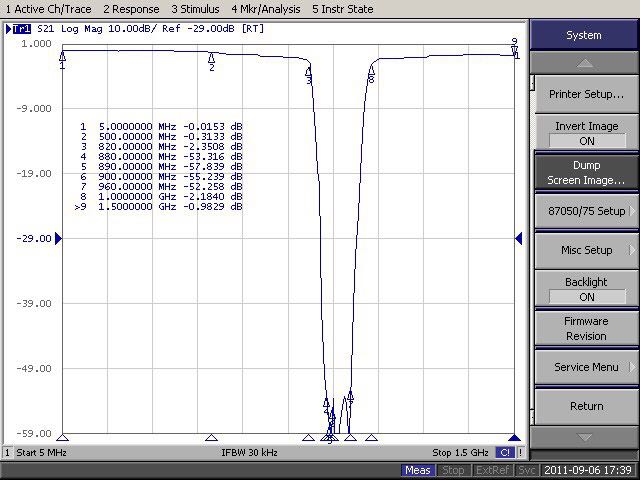Expand the Misc Setup submenu
Image resolution: width=640 pixels, height=480 pixels.
coord(586,250)
